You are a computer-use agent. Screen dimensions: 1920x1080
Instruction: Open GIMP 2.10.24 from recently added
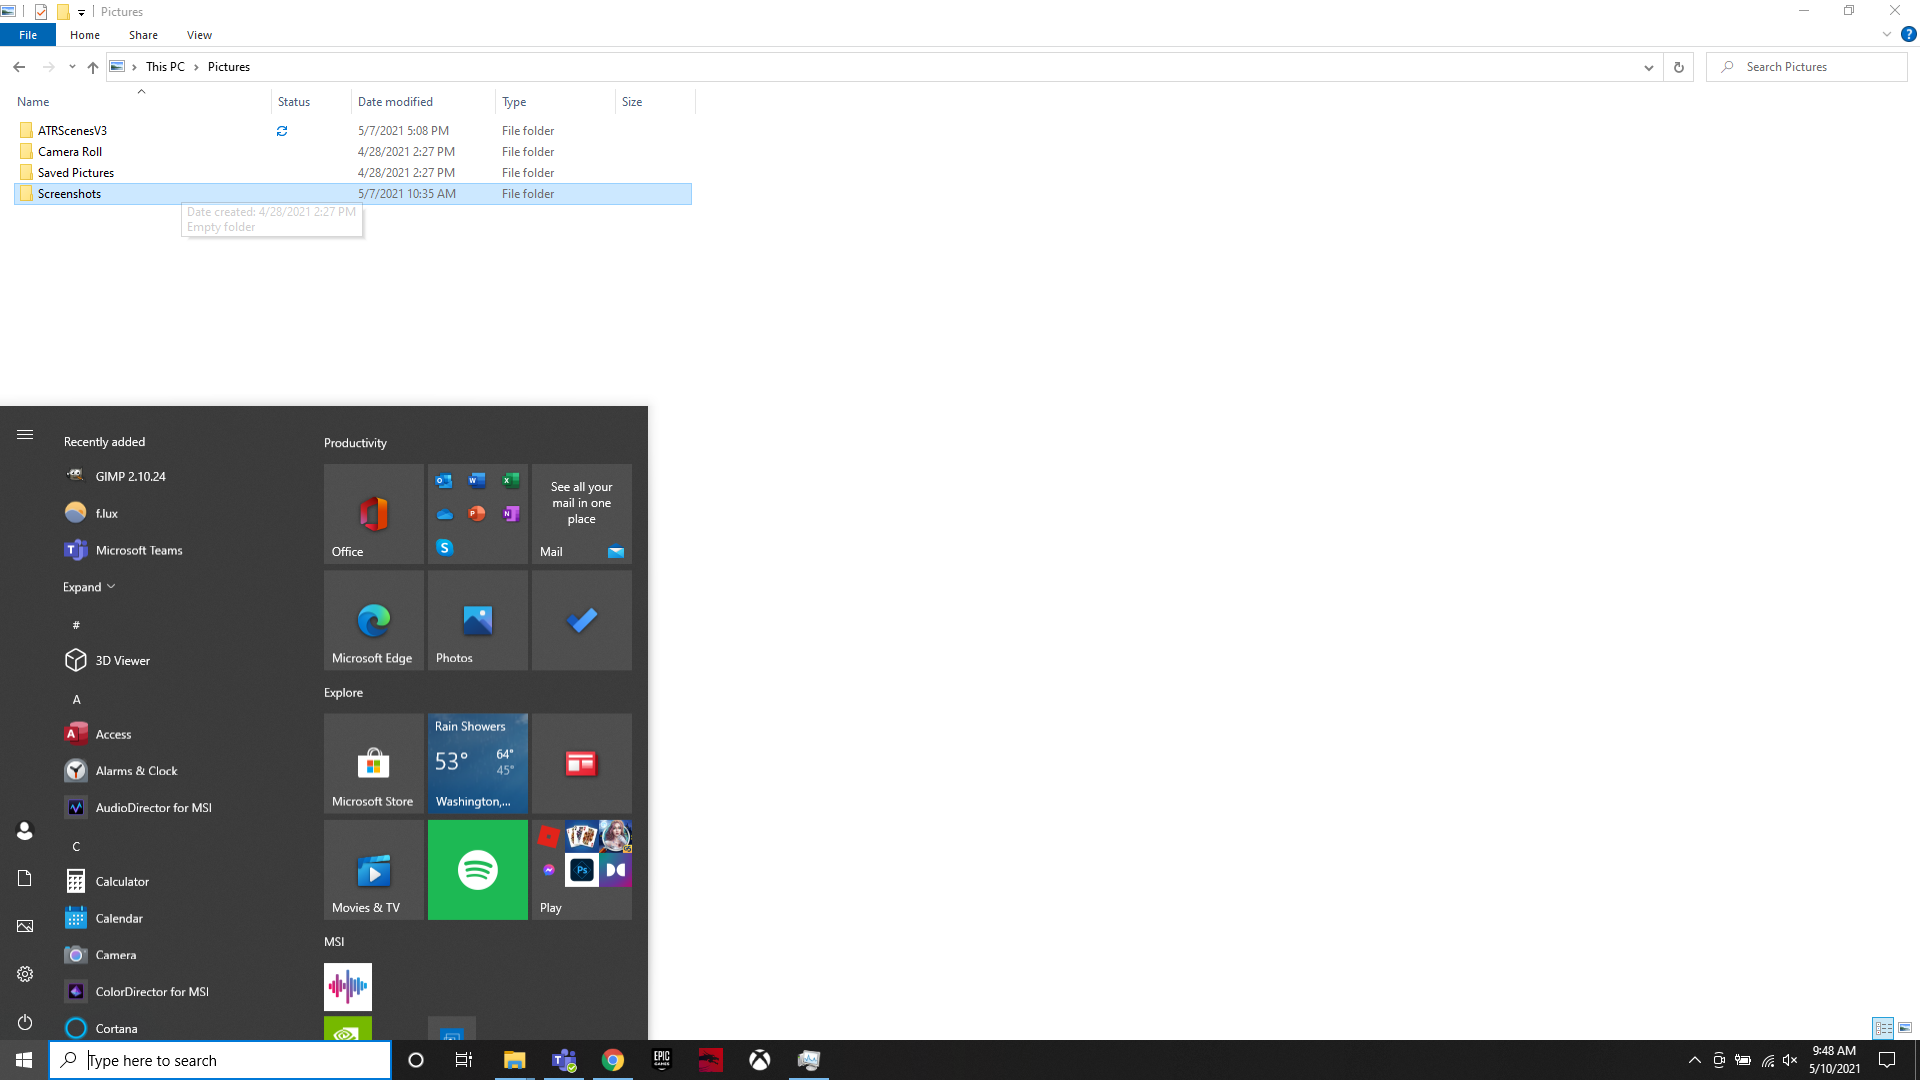coord(130,476)
